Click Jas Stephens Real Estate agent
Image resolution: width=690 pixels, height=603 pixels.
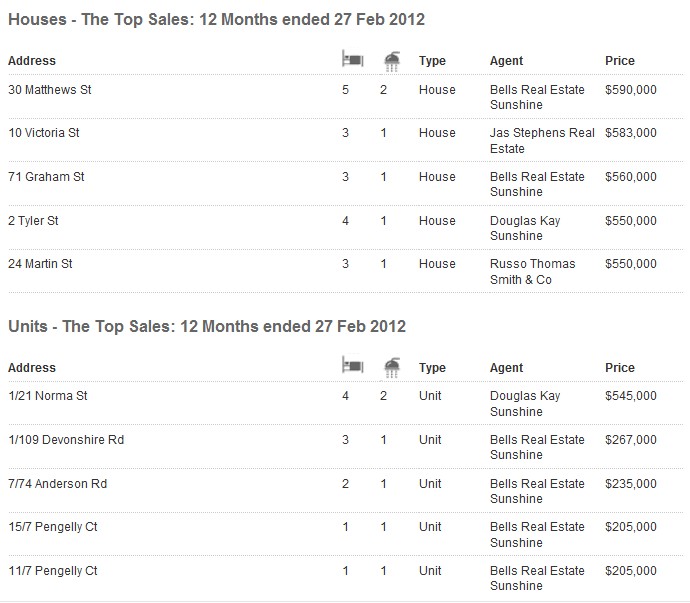coord(542,141)
